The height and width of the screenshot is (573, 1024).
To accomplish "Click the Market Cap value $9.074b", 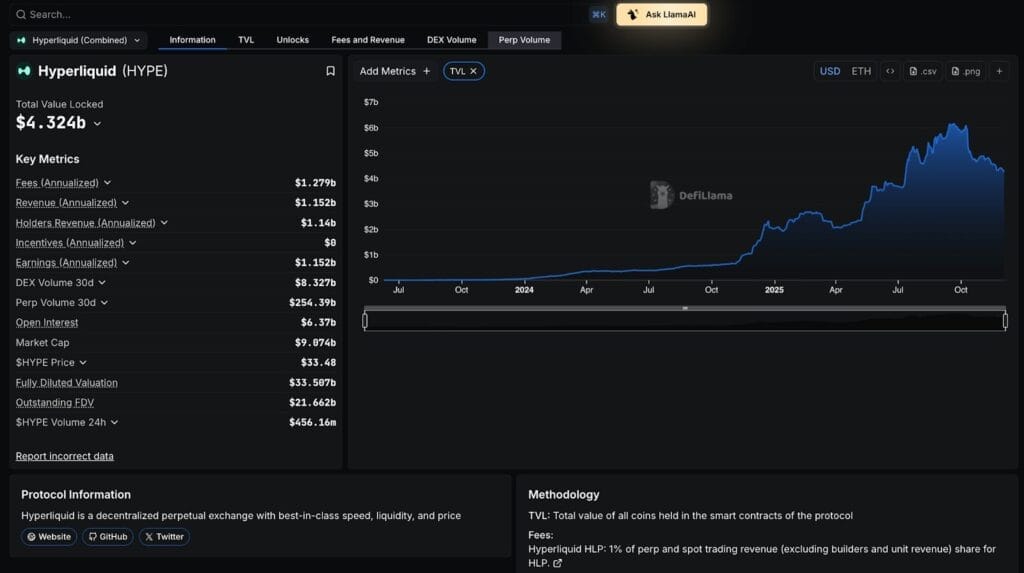I will coord(315,342).
